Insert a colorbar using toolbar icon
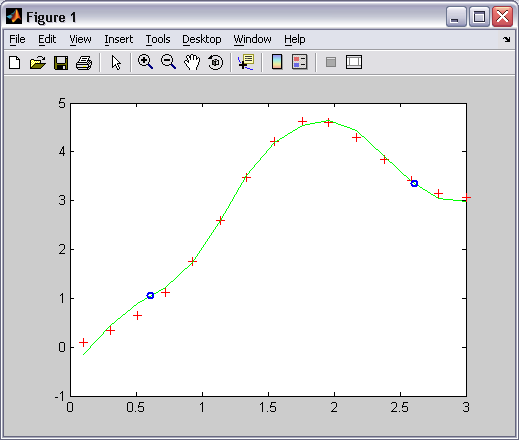The image size is (519, 440). coord(277,62)
